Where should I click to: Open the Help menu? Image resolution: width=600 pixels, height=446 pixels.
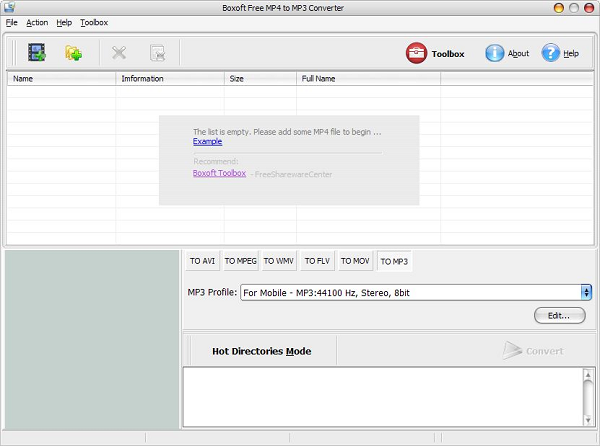(x=64, y=23)
